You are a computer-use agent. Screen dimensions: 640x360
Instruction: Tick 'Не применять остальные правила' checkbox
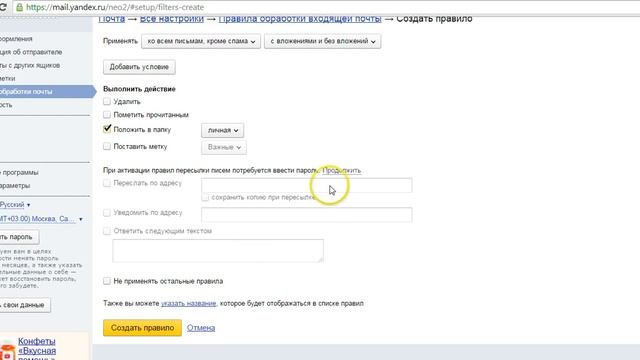click(107, 281)
